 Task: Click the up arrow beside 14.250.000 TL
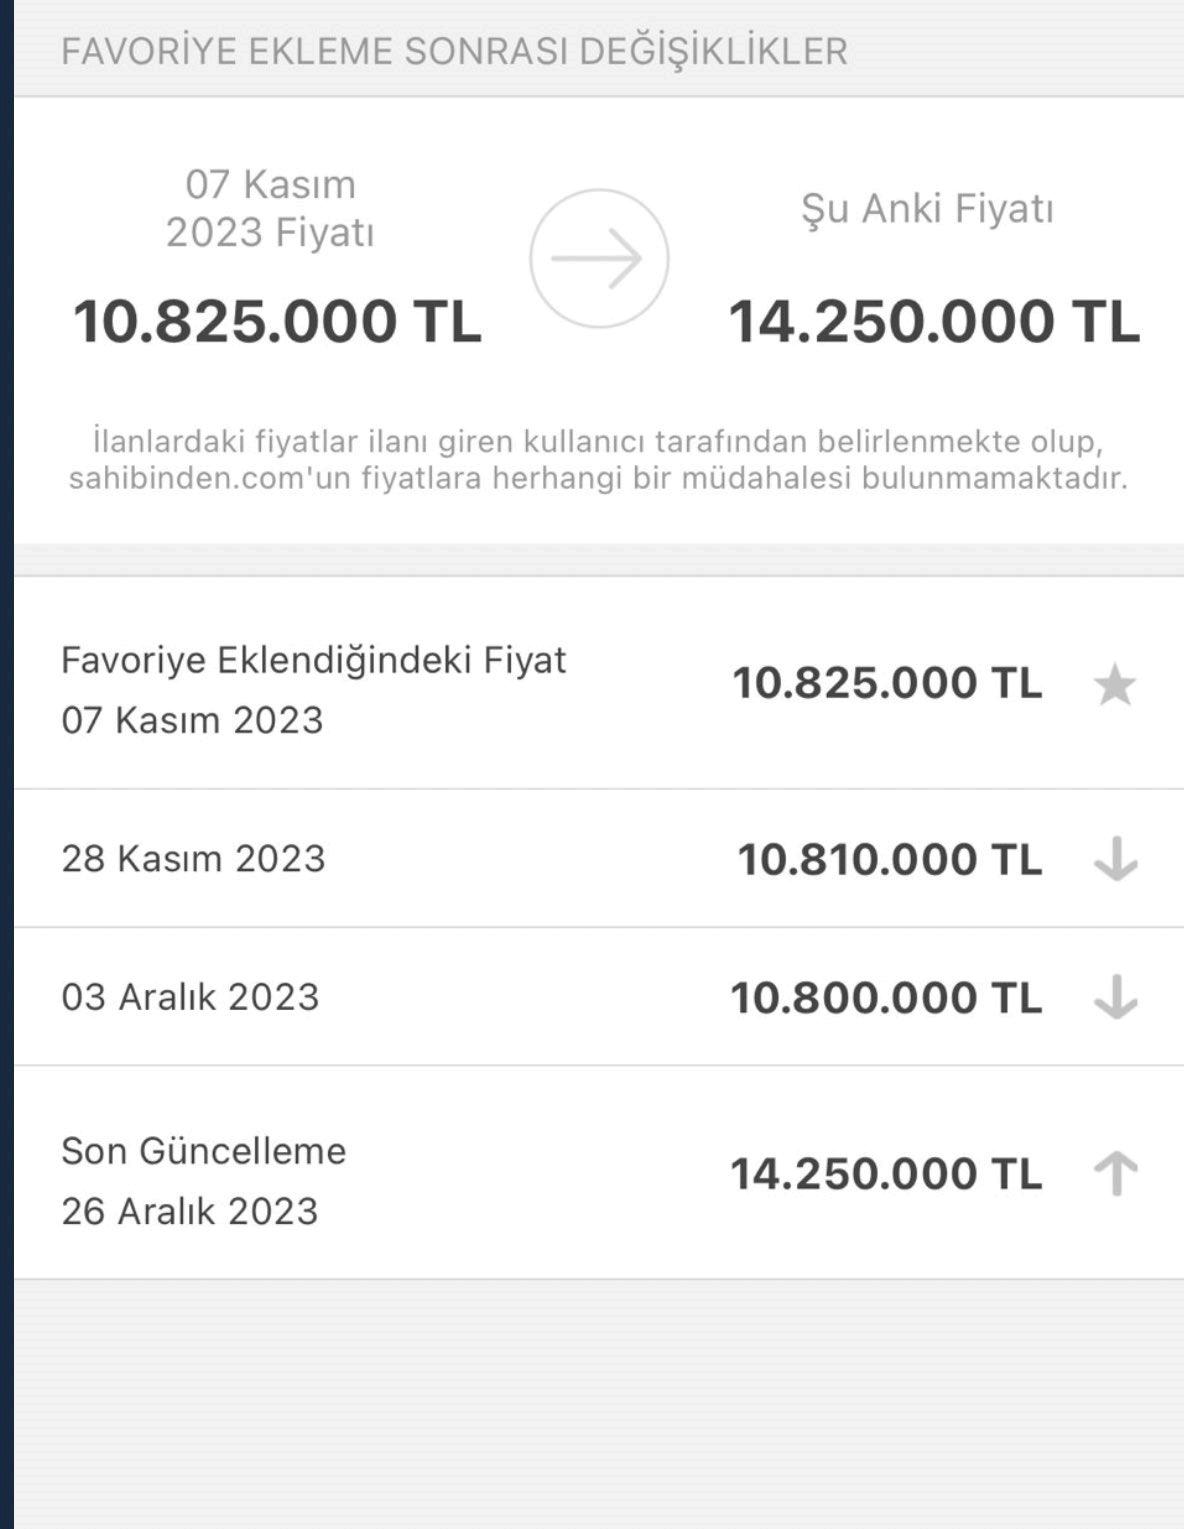1115,1173
